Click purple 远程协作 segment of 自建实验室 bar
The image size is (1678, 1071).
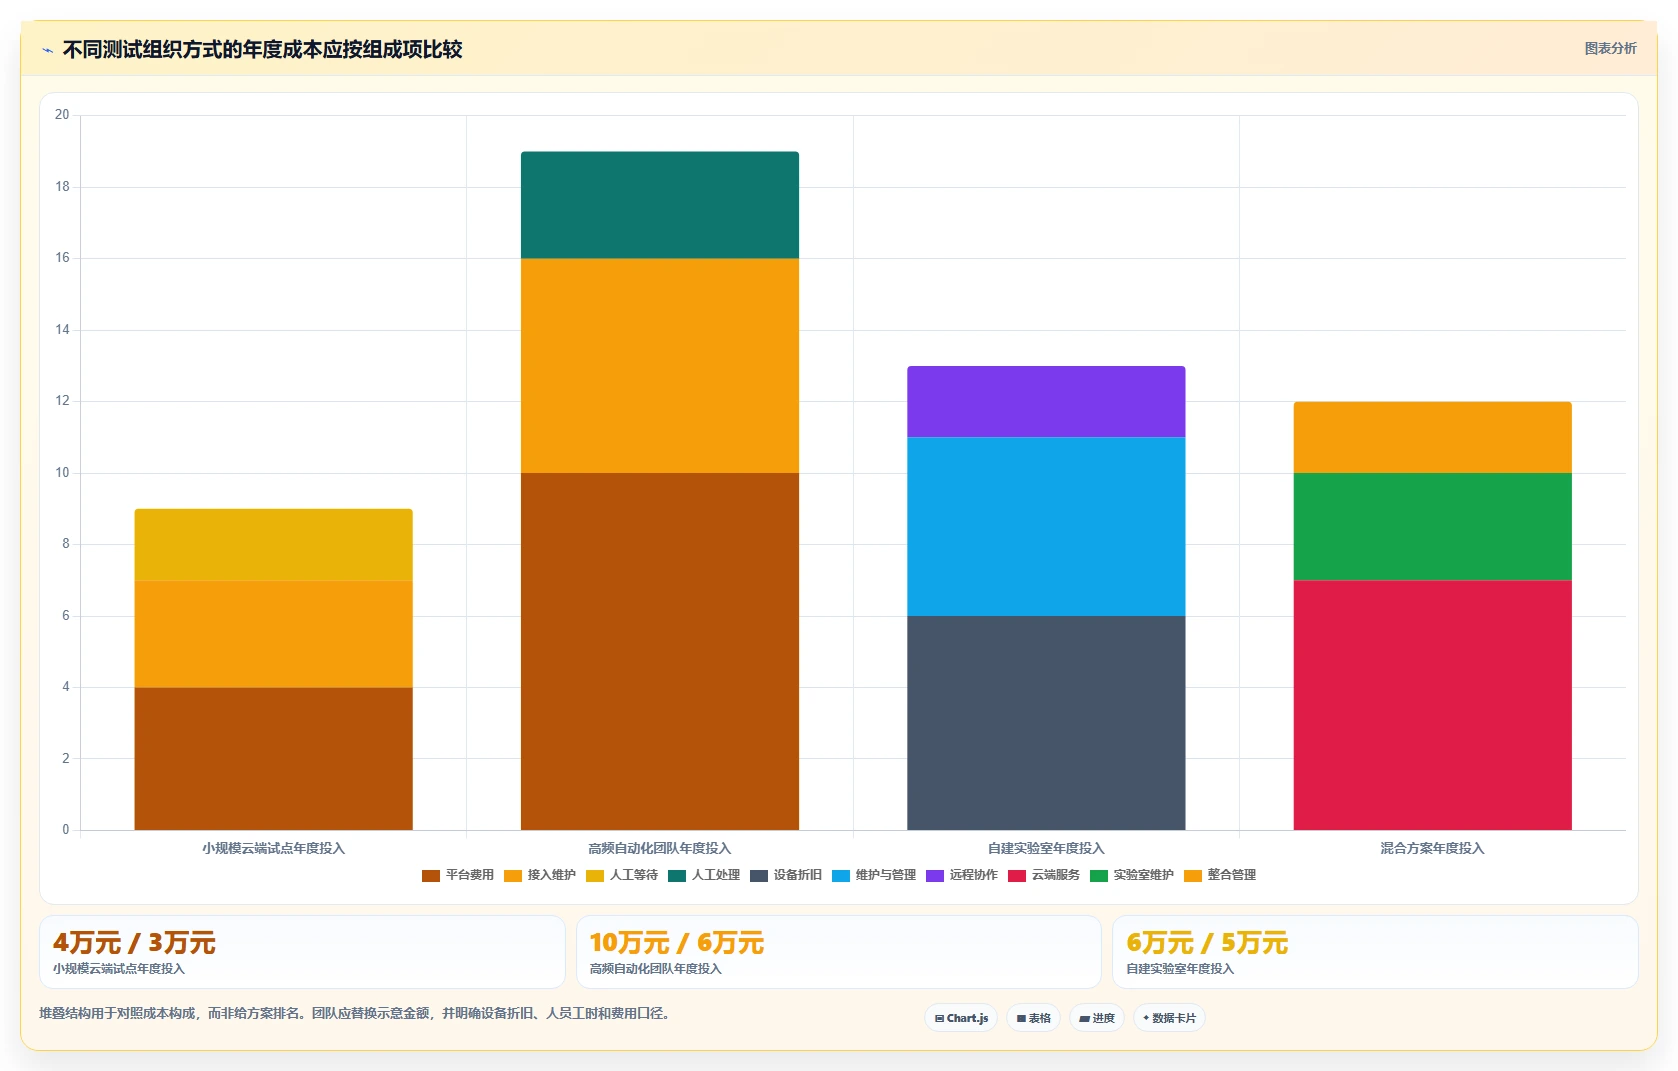(x=1046, y=402)
